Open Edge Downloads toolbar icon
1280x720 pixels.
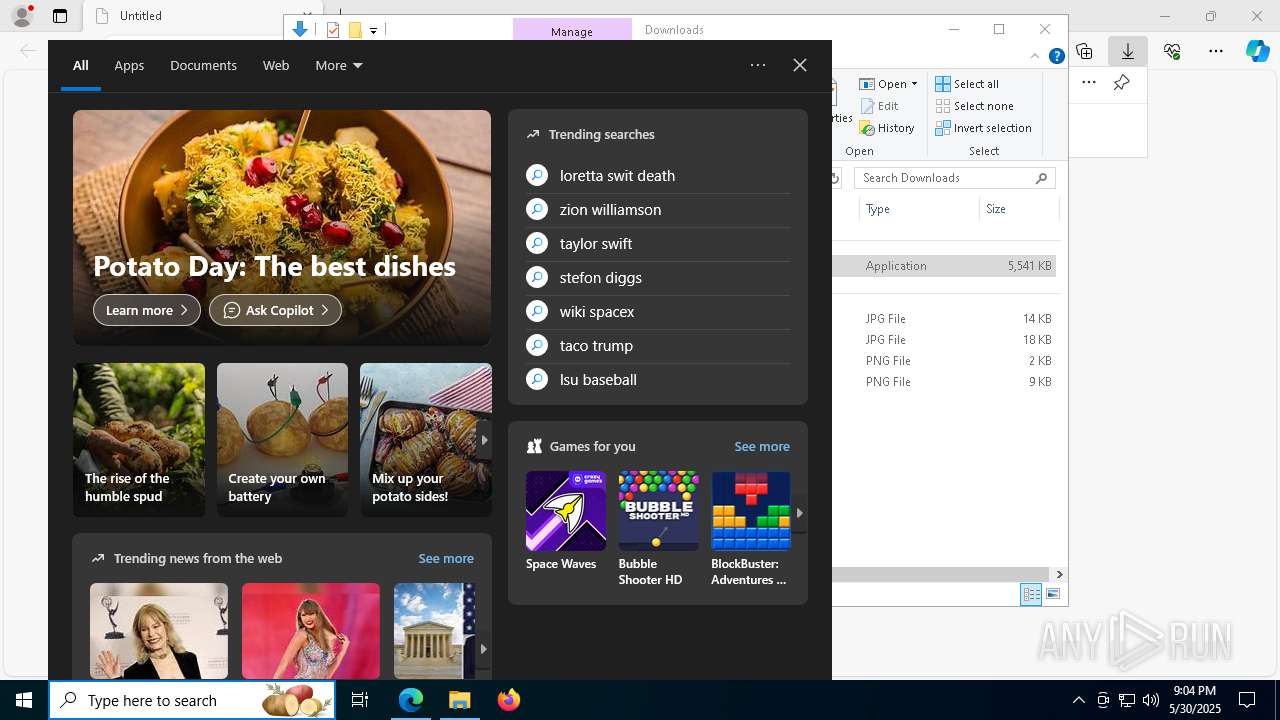tap(1127, 51)
